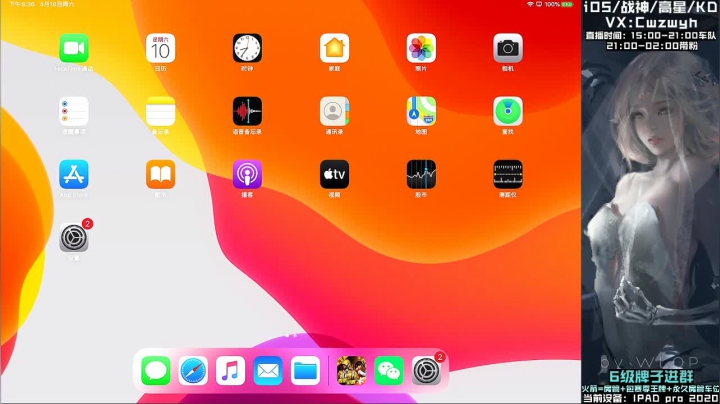Open the Files app in the dock
Image resolution: width=720 pixels, height=404 pixels.
coord(305,370)
